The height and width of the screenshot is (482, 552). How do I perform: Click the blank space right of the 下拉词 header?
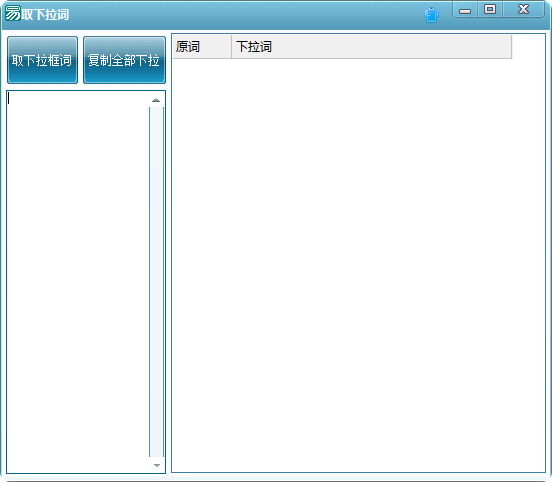coord(528,46)
